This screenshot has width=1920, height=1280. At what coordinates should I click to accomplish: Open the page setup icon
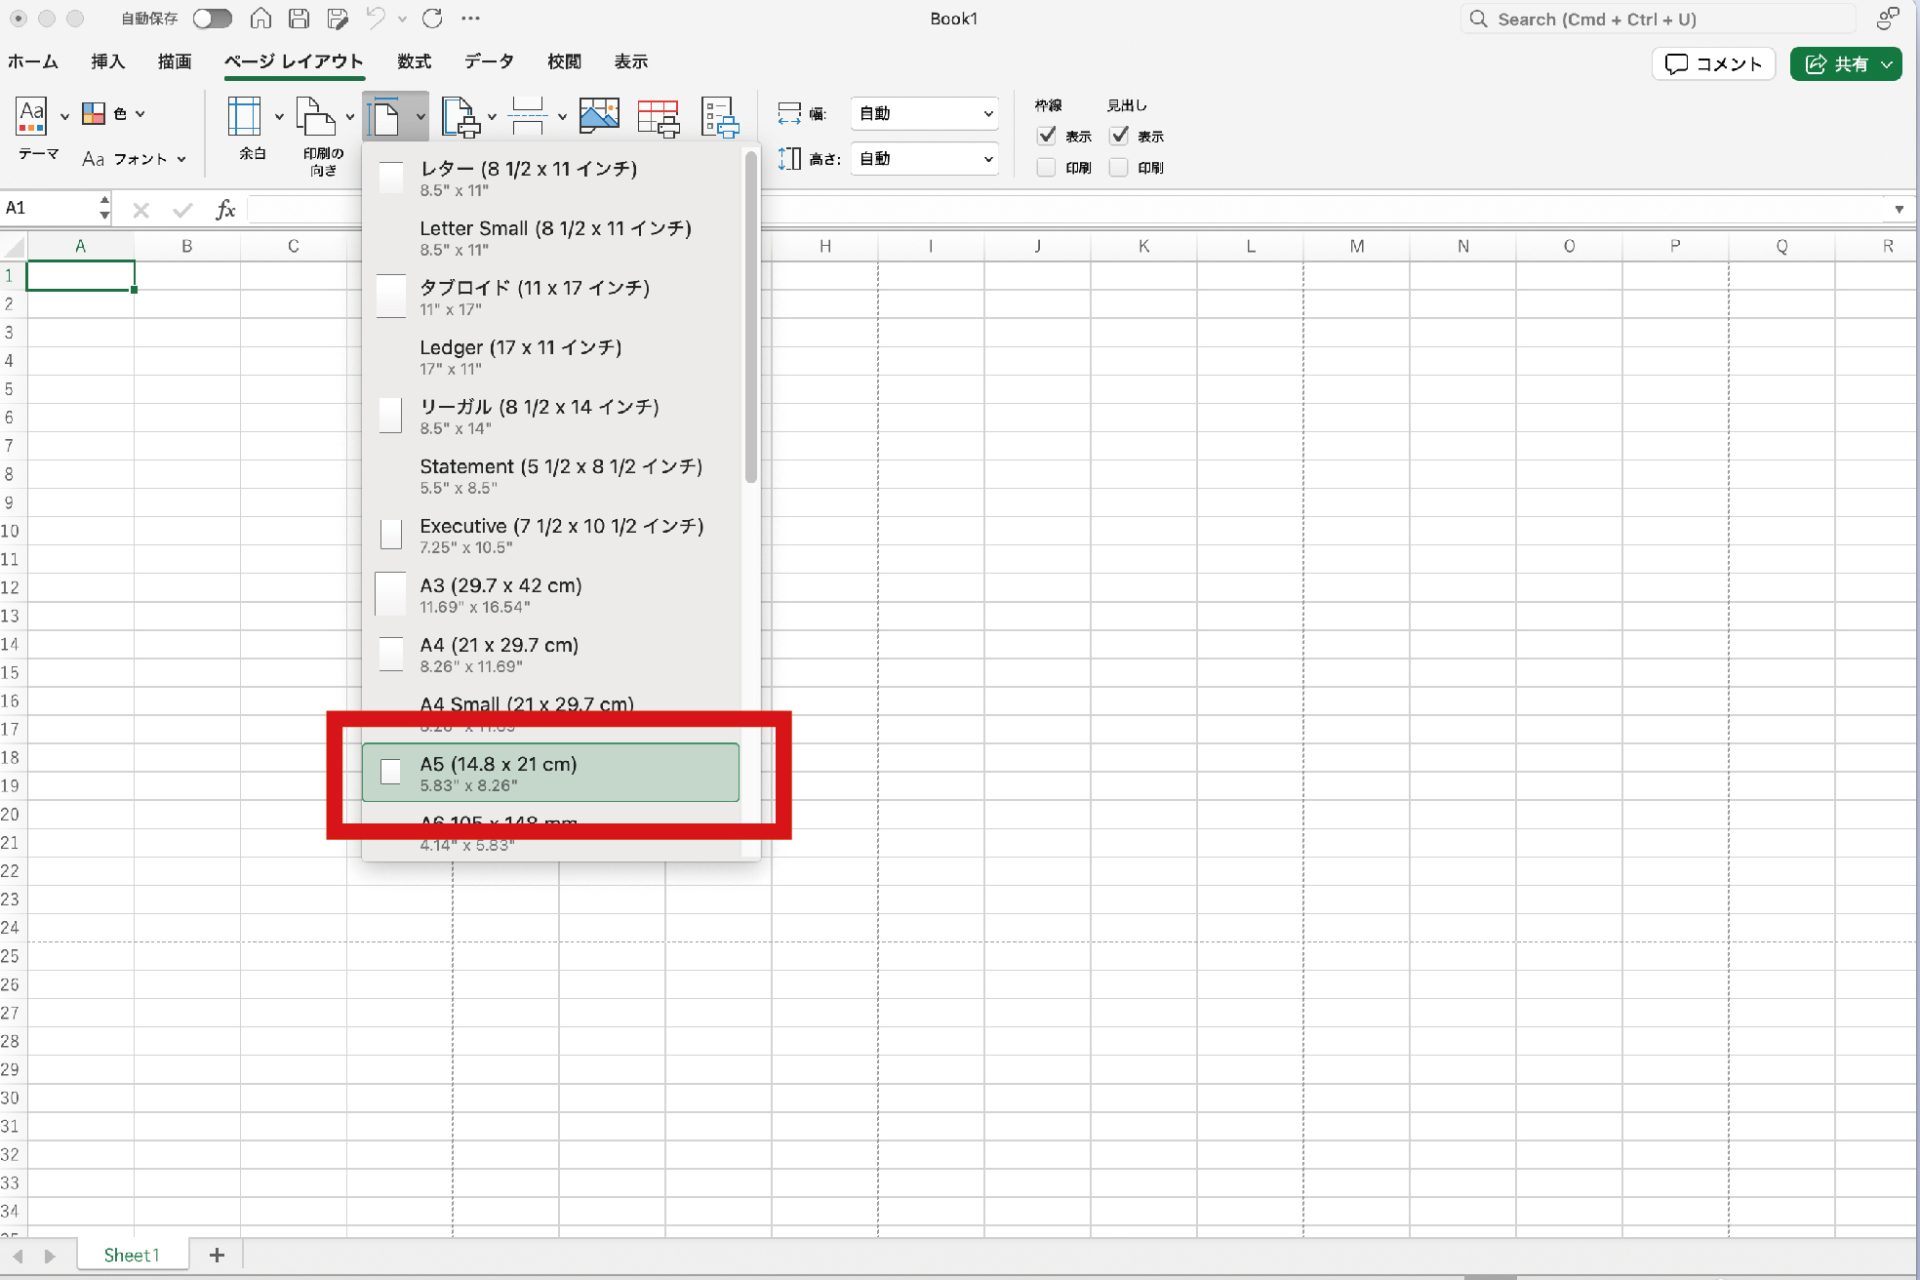(719, 117)
